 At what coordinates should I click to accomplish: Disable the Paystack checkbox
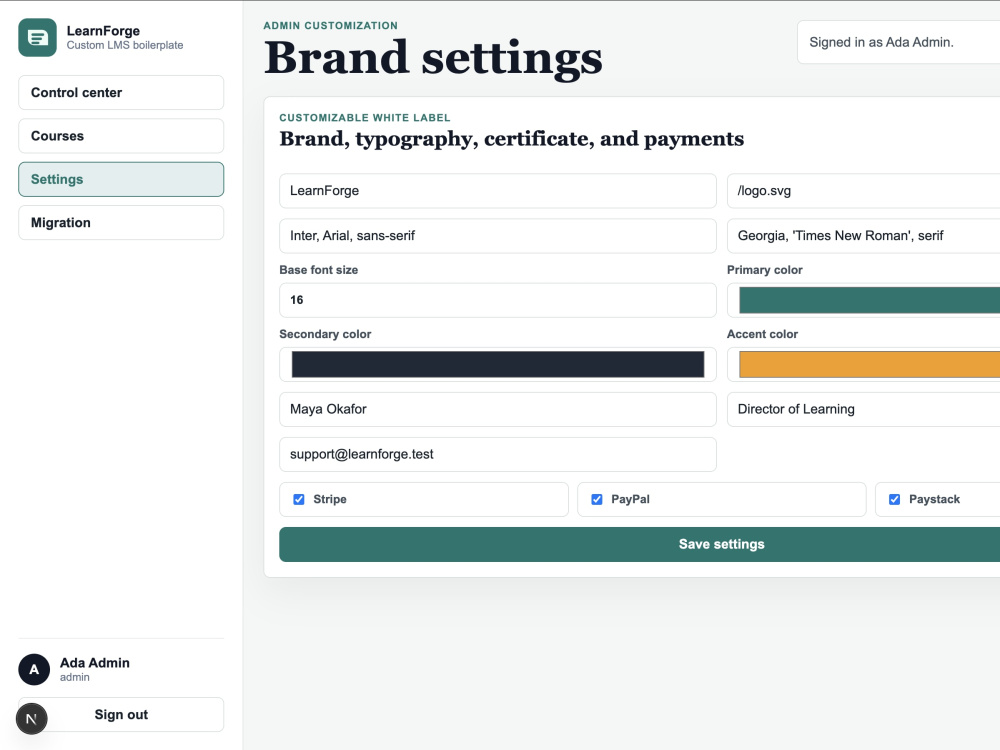coord(895,499)
